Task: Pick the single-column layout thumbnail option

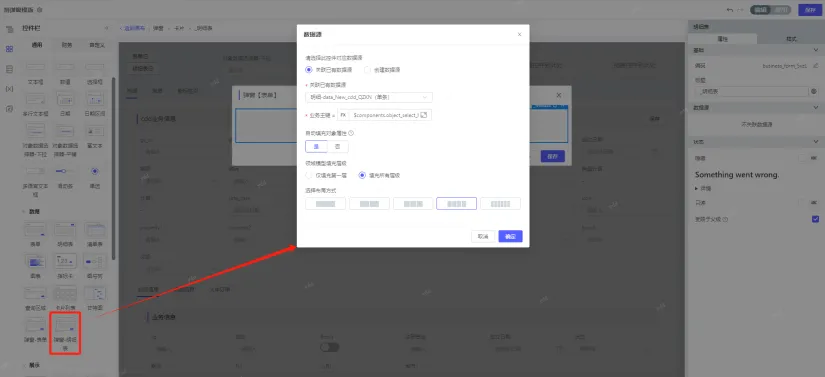Action: point(325,204)
